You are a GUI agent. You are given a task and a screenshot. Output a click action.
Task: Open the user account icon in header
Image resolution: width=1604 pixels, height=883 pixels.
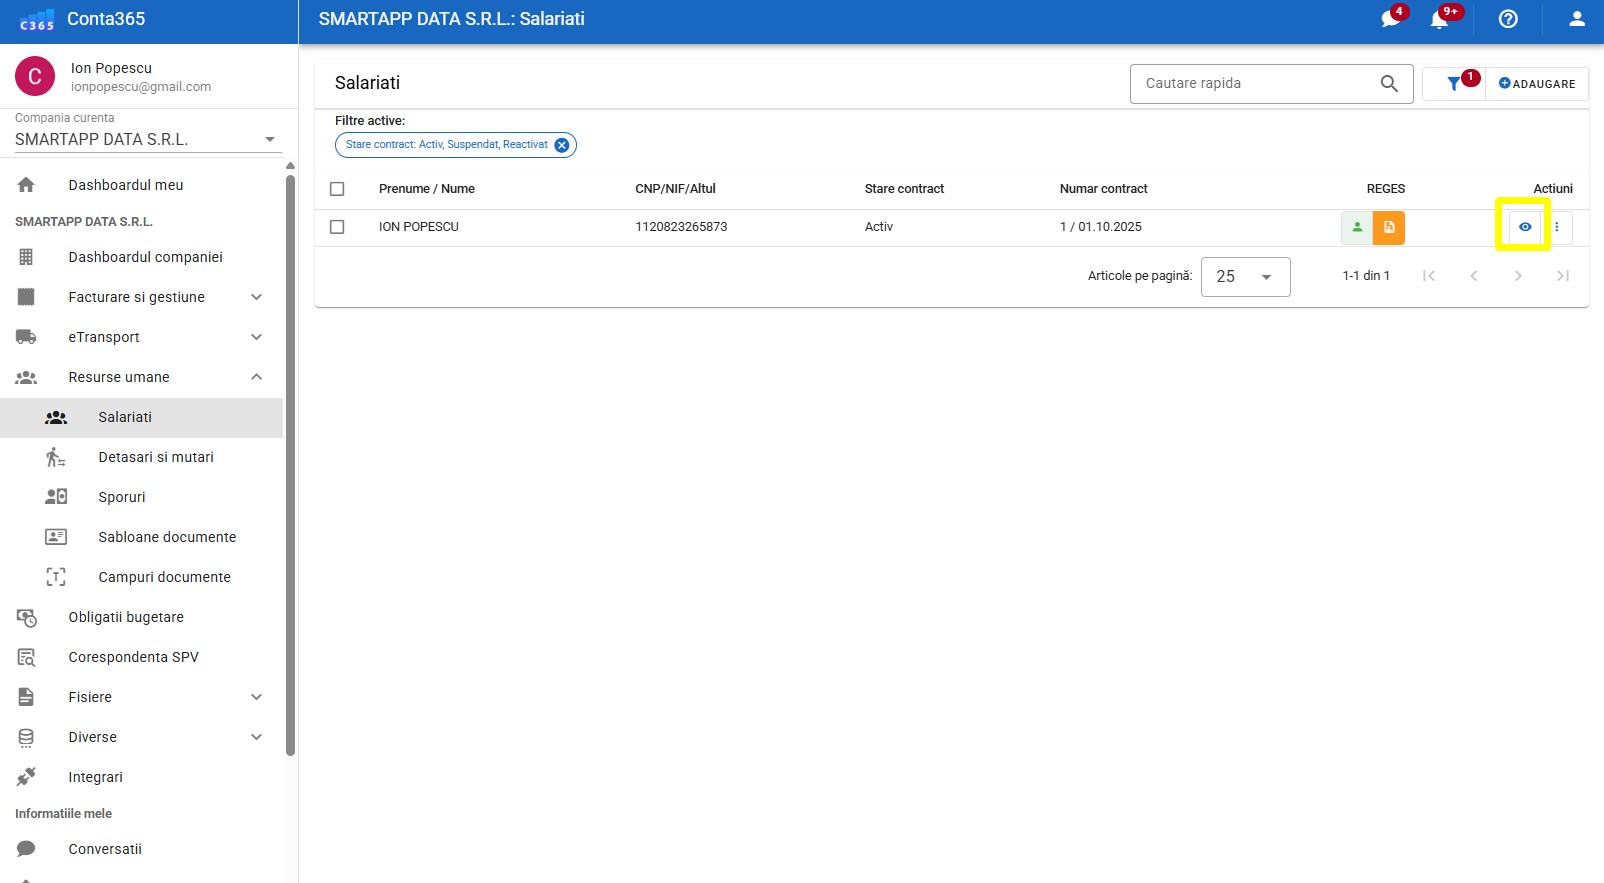pos(1577,19)
